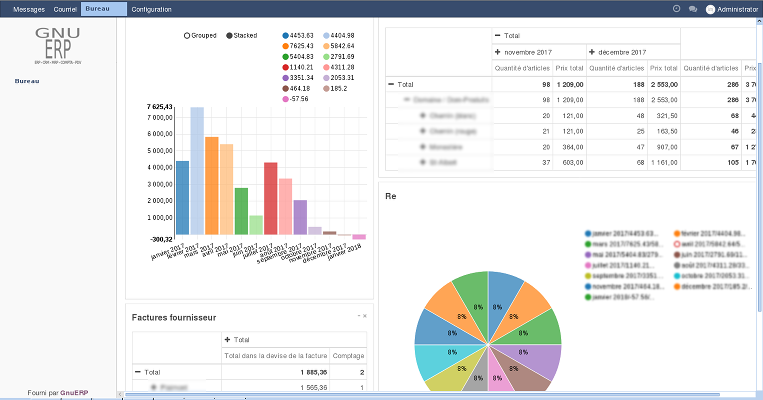The height and width of the screenshot is (400, 763).
Task: Toggle pie legend entry for juillet 2017
Action: (620, 265)
